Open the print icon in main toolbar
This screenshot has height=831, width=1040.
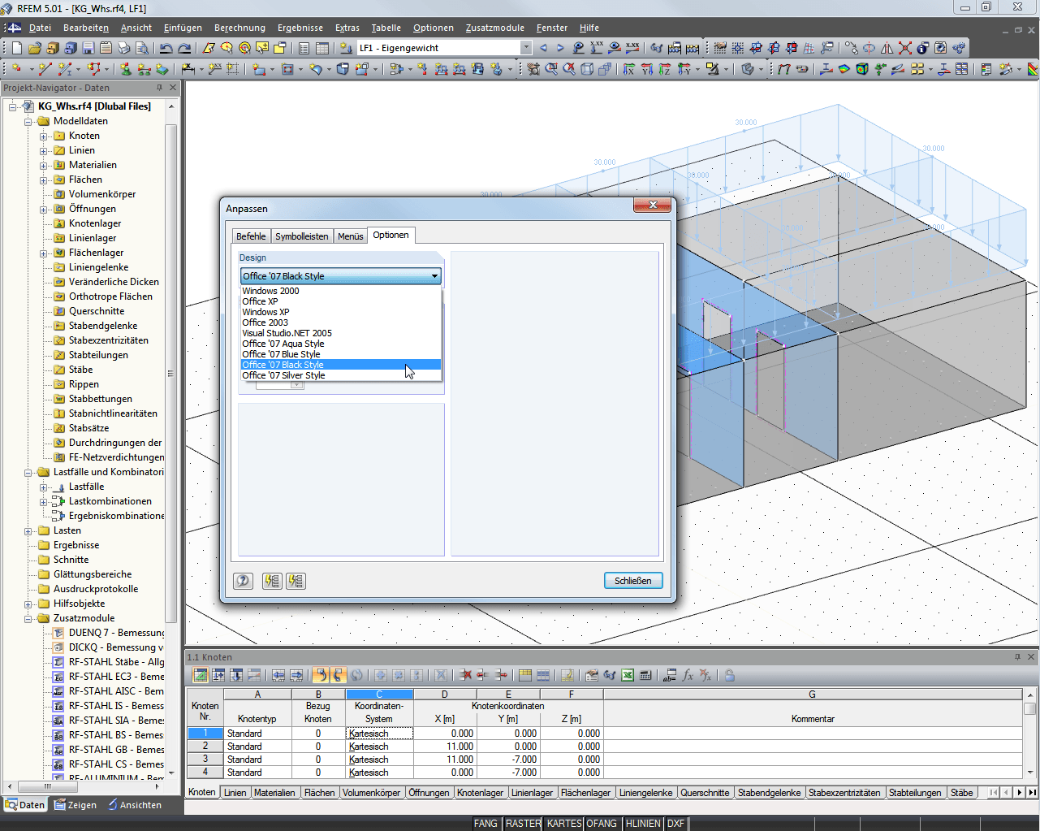click(x=124, y=48)
